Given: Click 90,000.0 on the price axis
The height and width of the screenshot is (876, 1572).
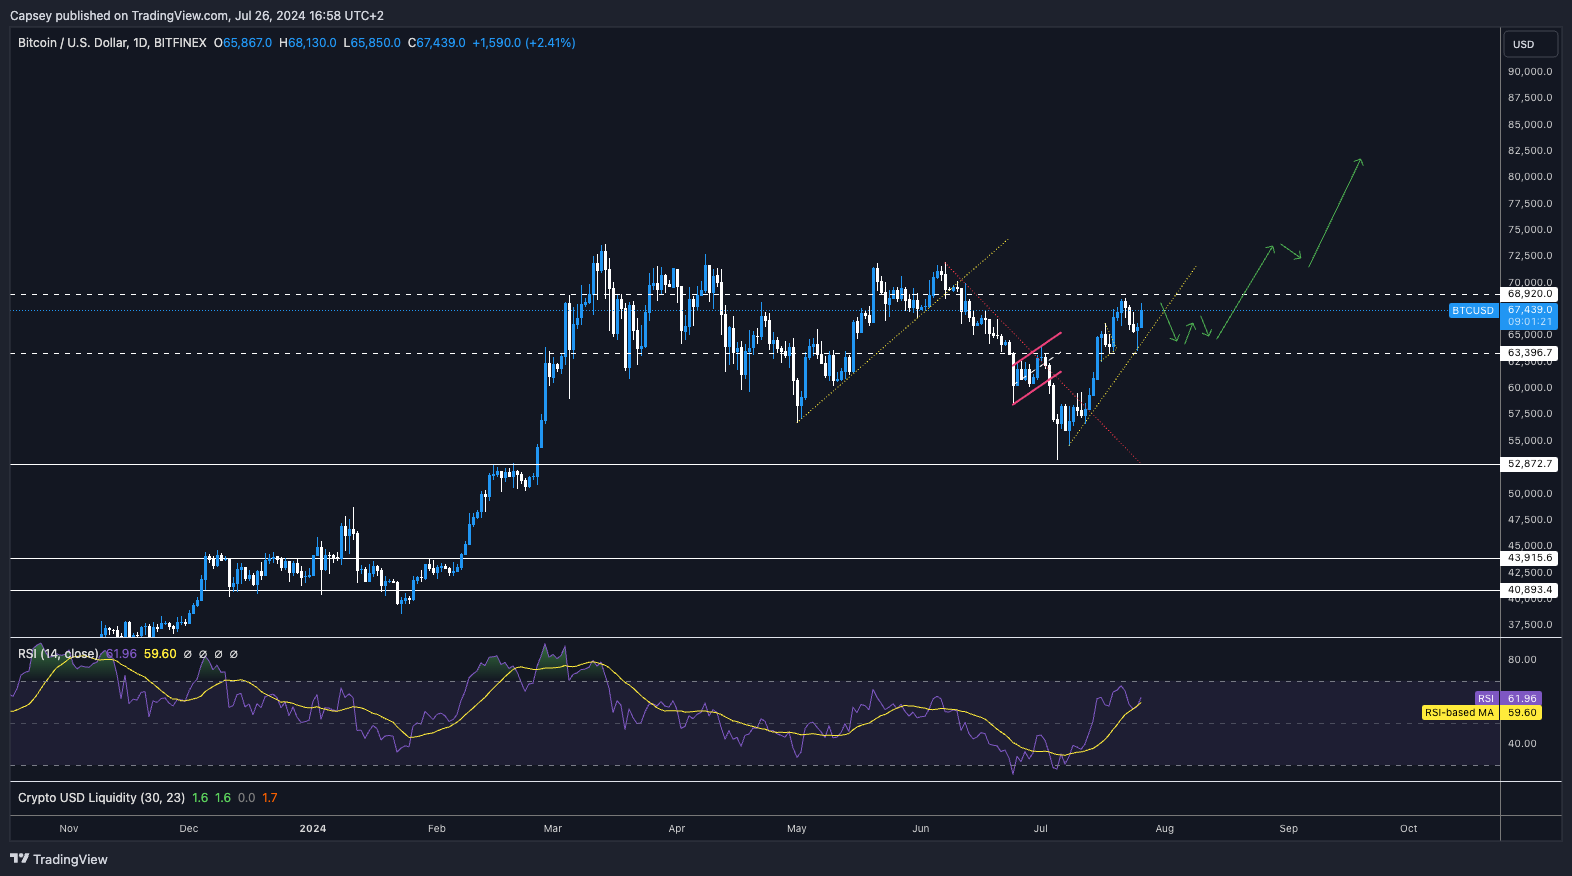Looking at the screenshot, I should tap(1530, 72).
